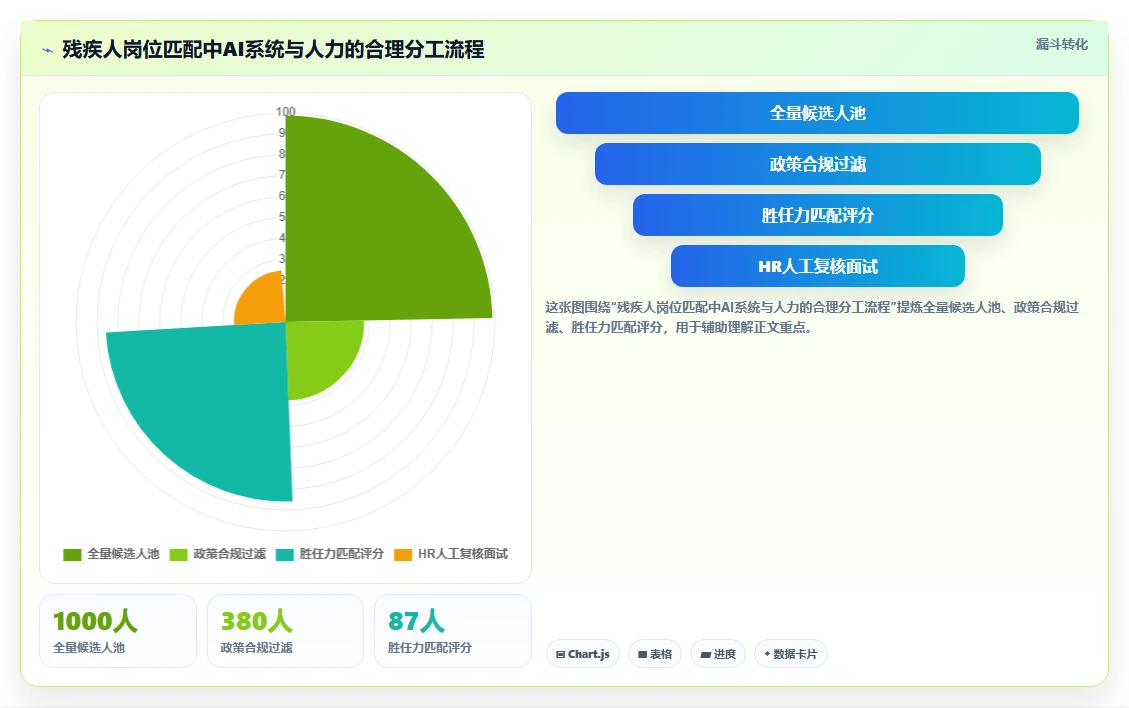Toggle HR人工复核面试 legend swatch

(402, 555)
